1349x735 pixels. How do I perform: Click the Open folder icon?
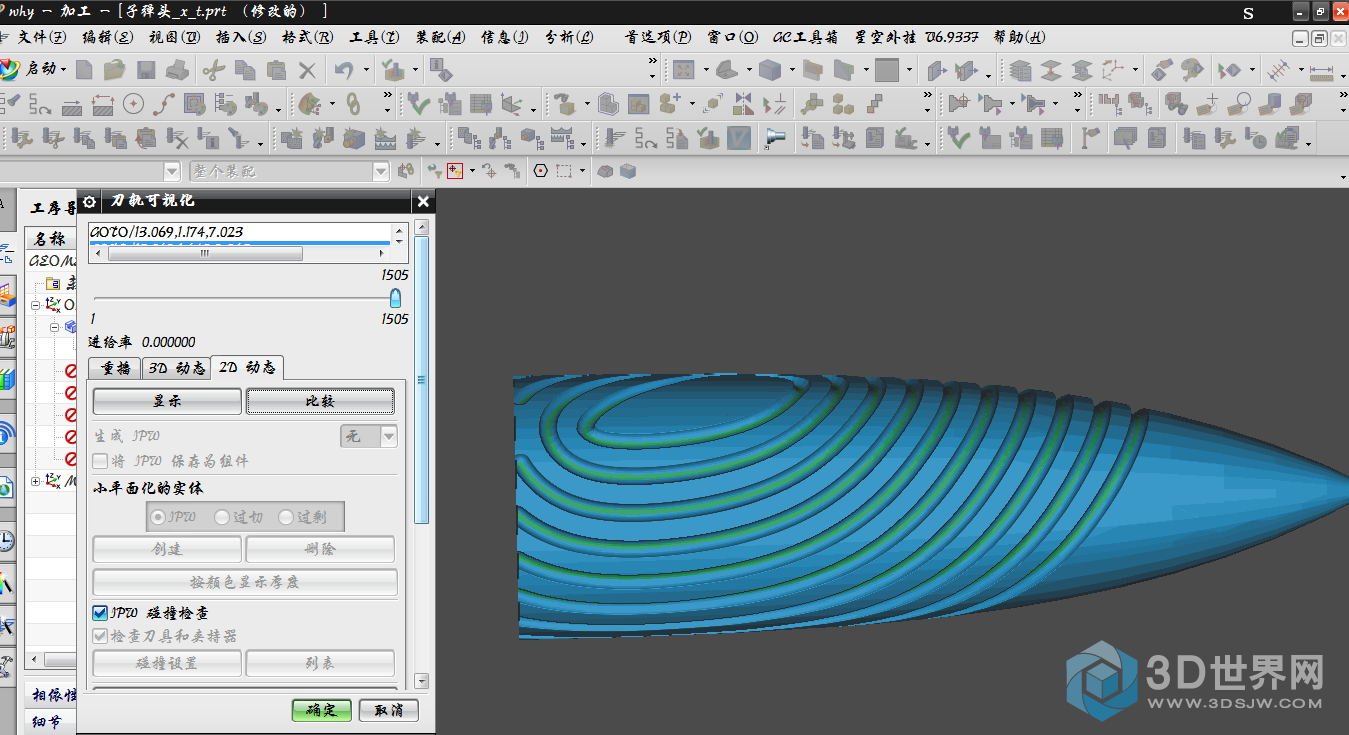(x=116, y=70)
